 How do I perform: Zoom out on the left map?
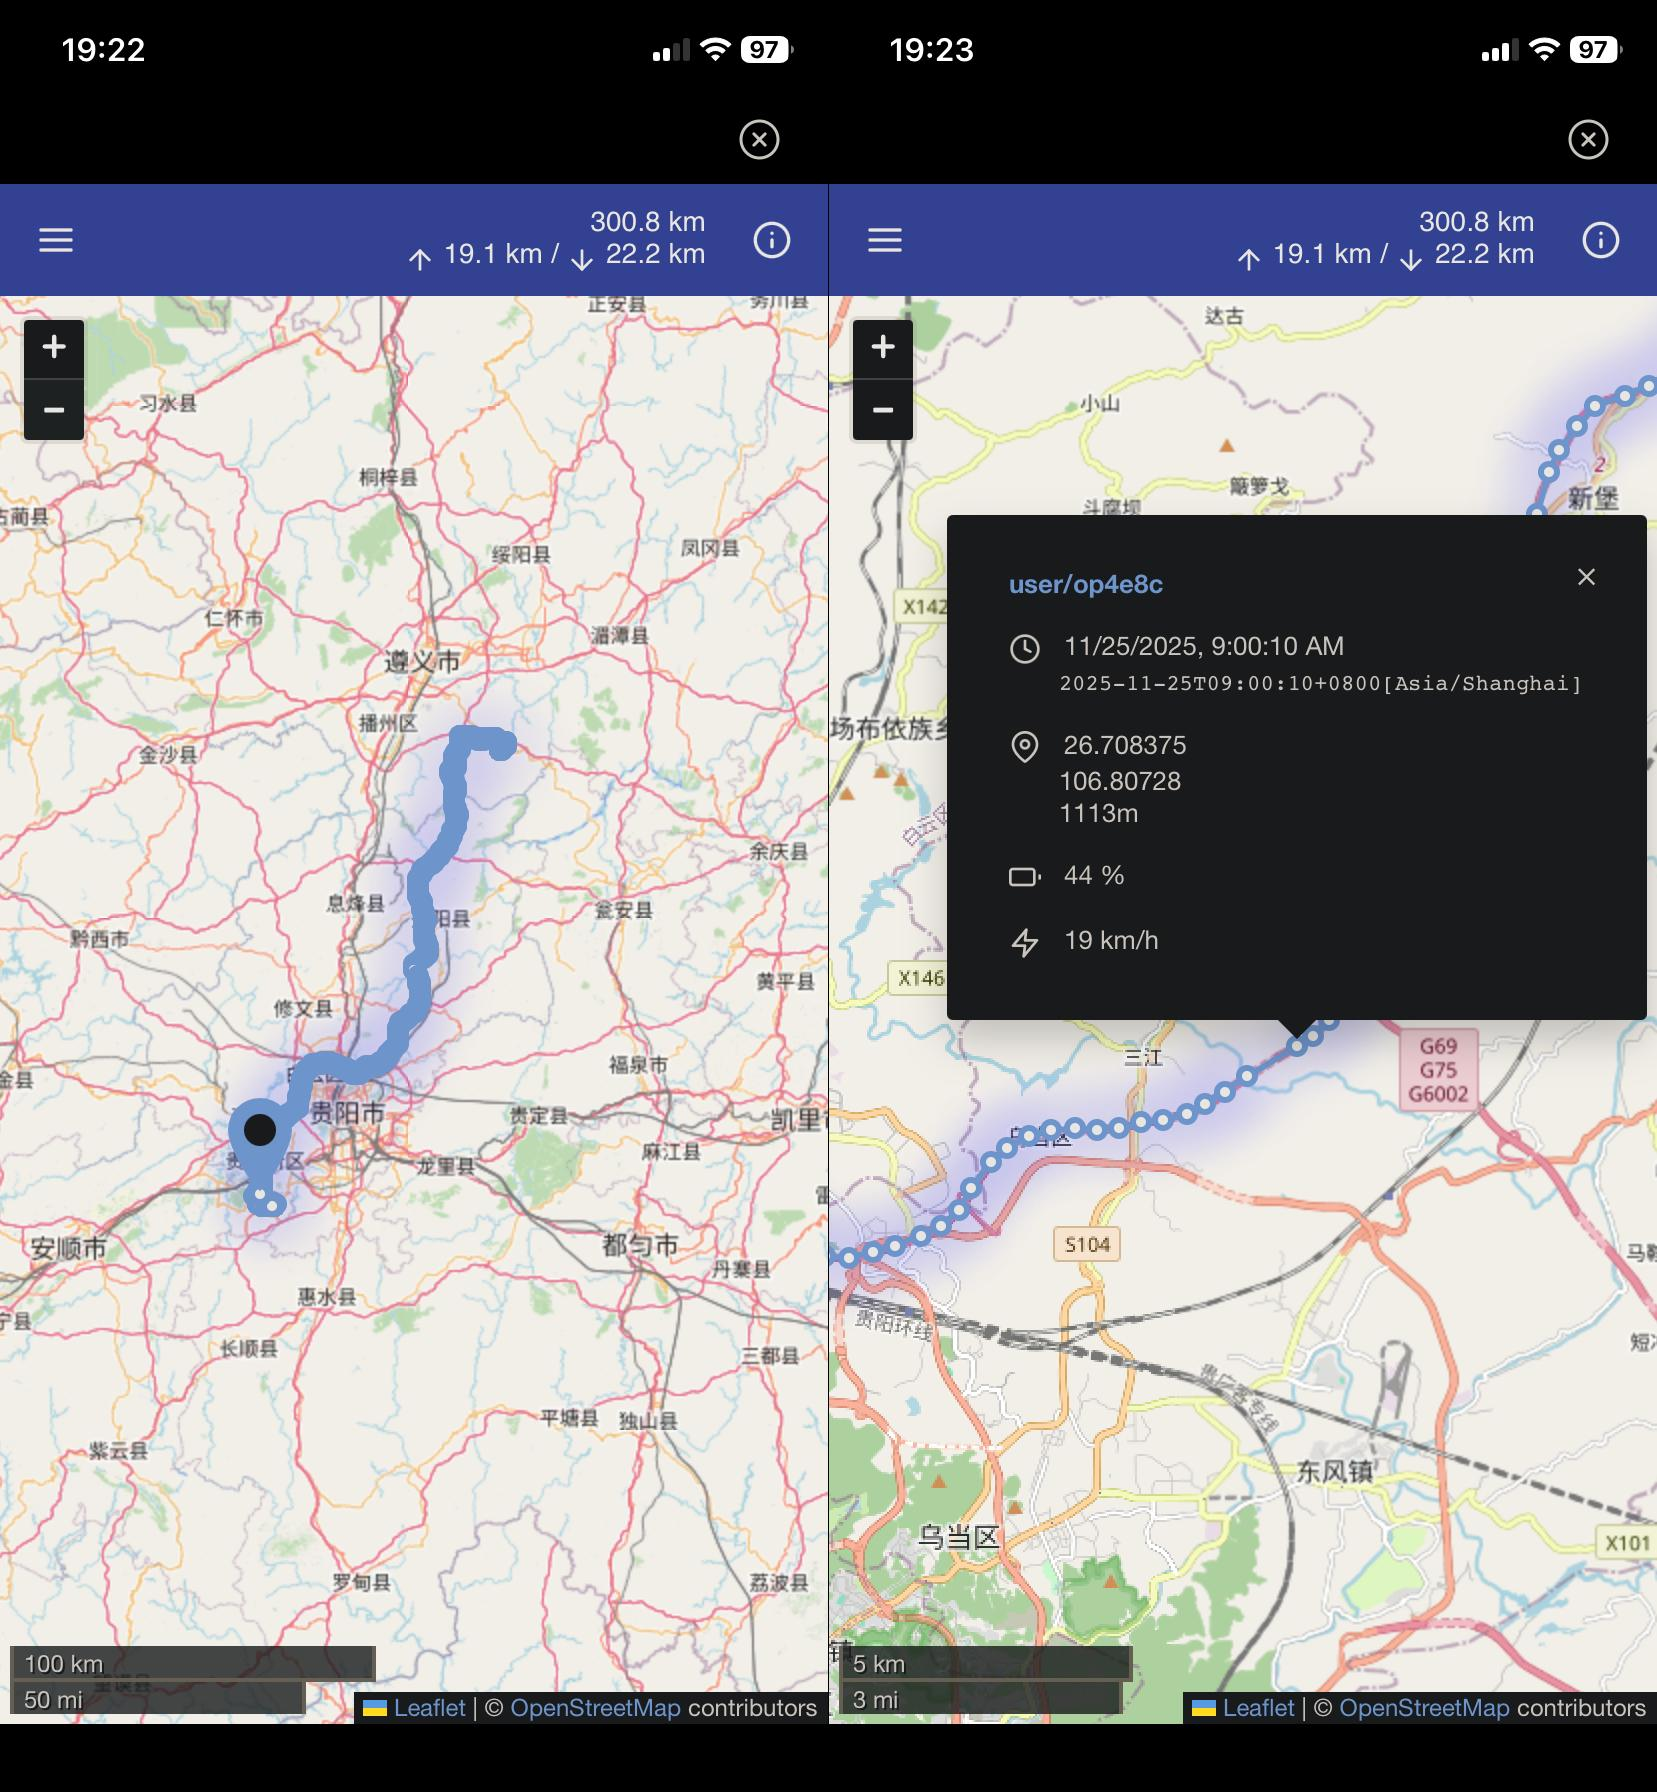pyautogui.click(x=54, y=410)
